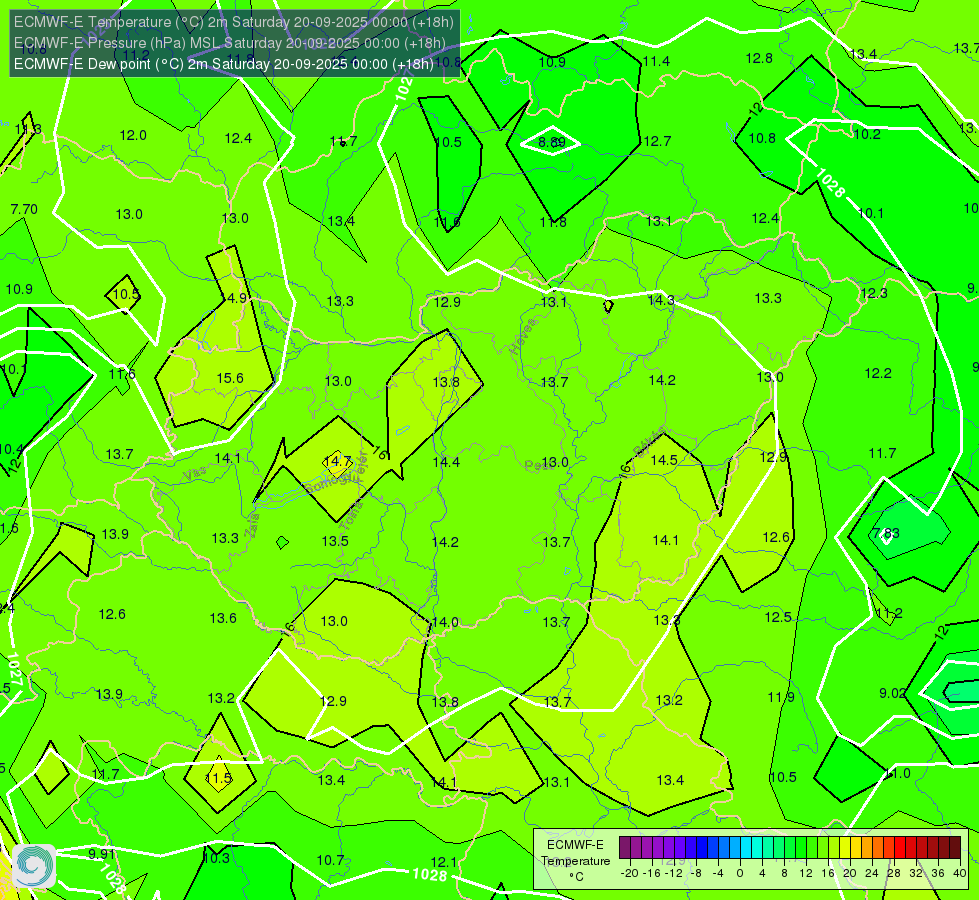Click the 15.6 temperature value
The height and width of the screenshot is (900, 979).
click(230, 378)
